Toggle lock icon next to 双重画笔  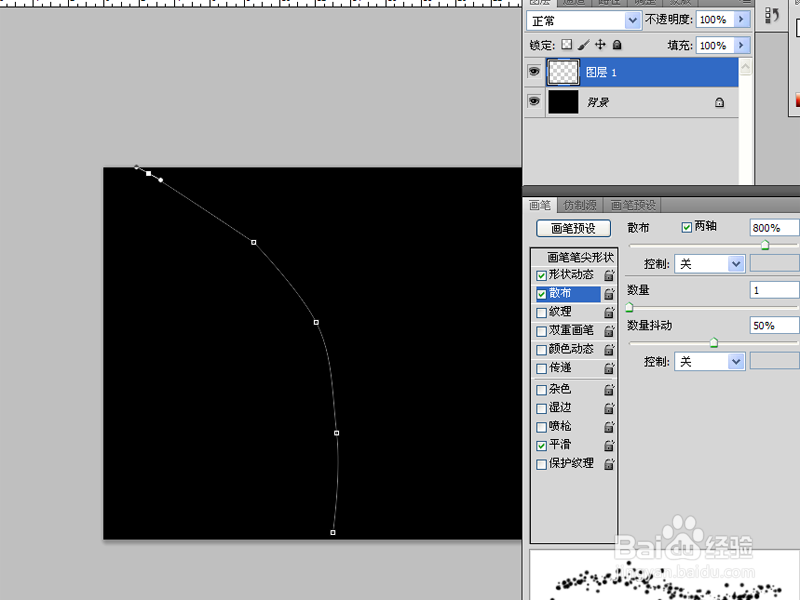click(609, 331)
